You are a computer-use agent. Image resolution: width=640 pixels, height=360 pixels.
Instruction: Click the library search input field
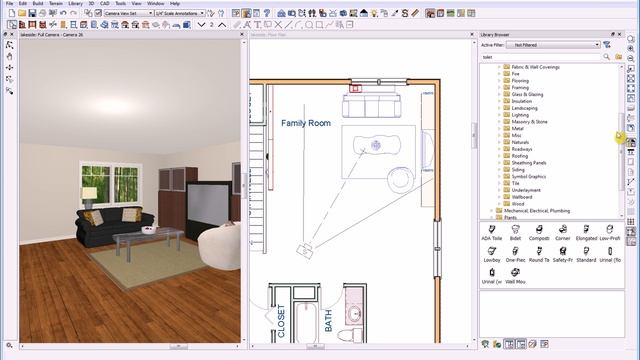[x=540, y=57]
